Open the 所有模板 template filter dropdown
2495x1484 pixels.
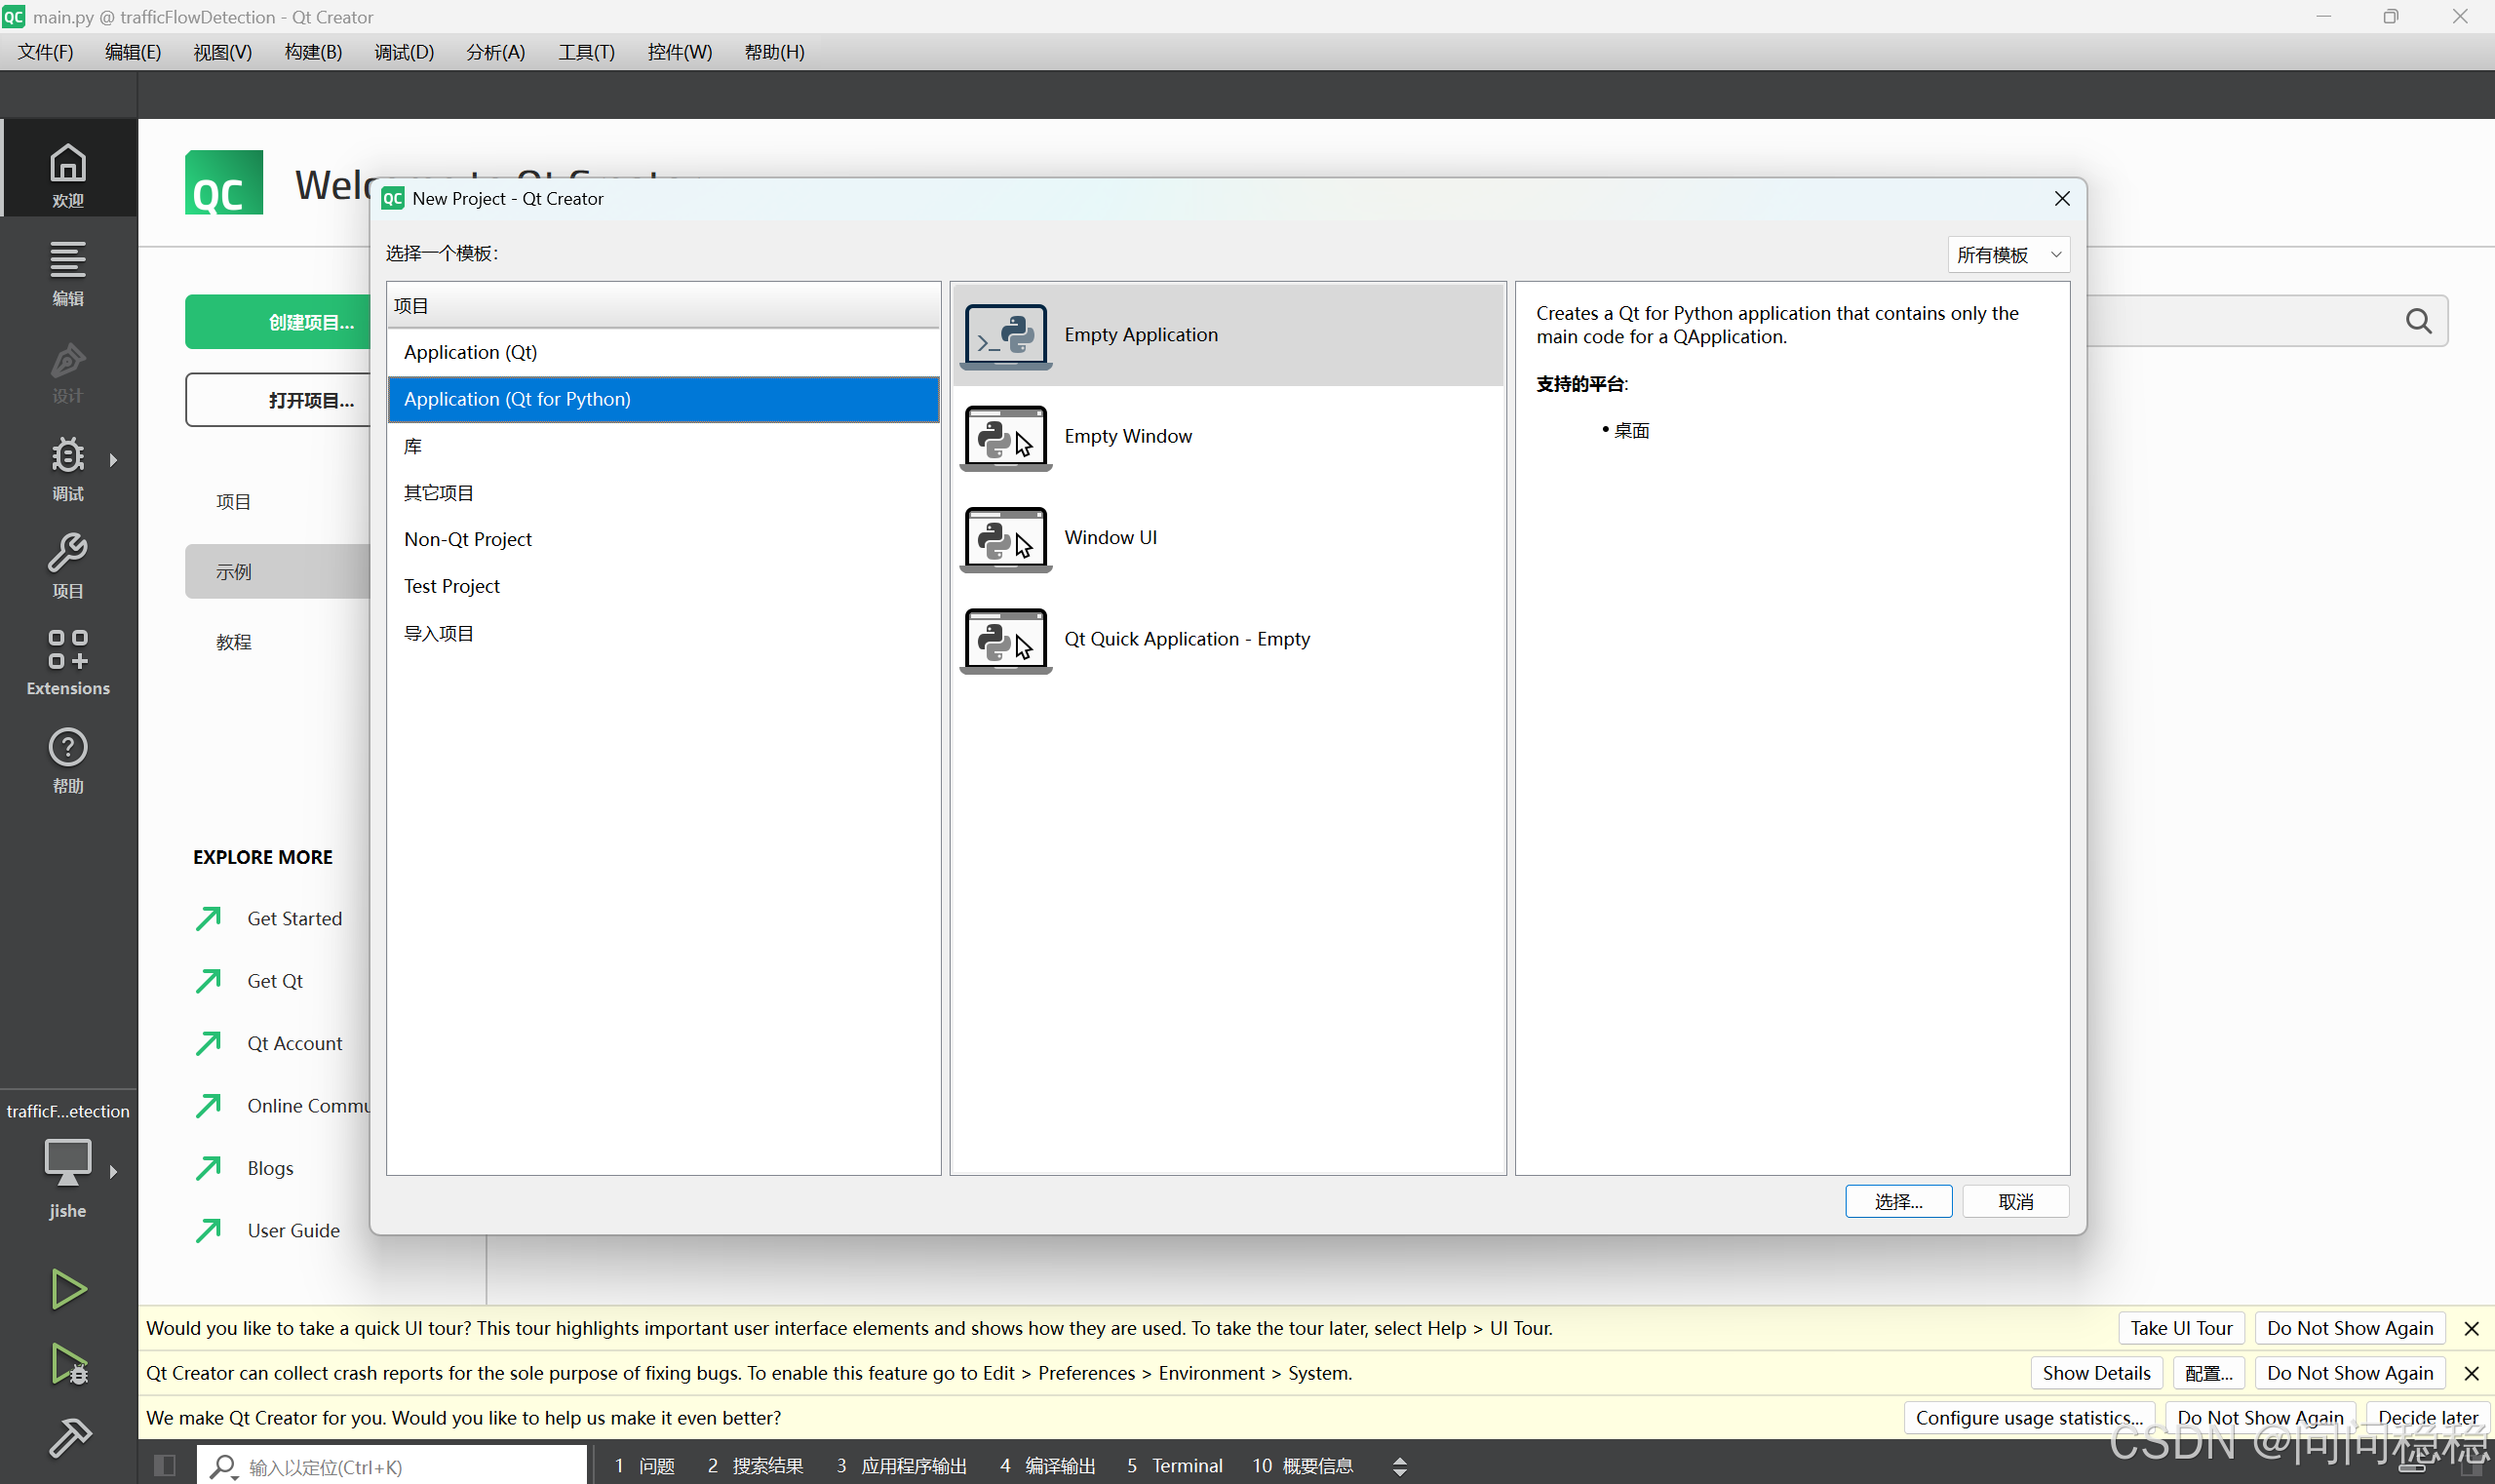click(x=2007, y=255)
